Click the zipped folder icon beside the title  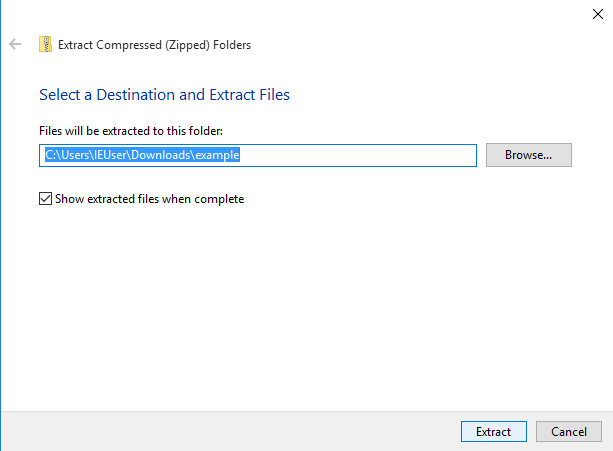tap(45, 44)
